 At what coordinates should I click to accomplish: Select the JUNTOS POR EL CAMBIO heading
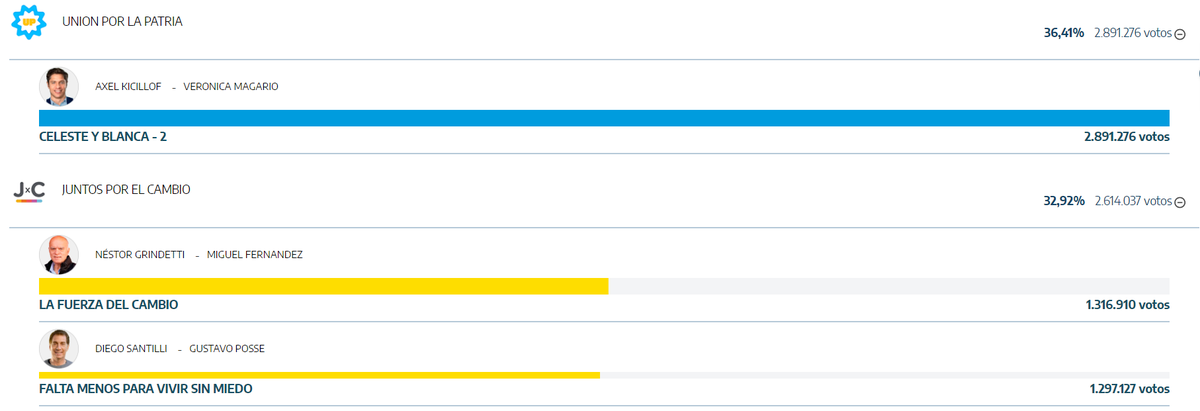pyautogui.click(x=126, y=189)
